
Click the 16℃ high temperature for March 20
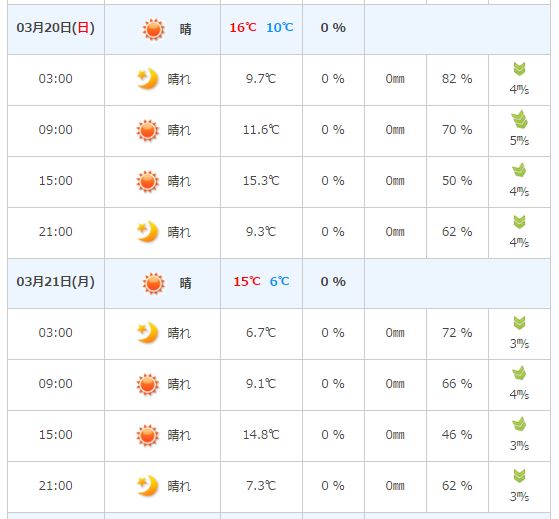click(x=243, y=27)
